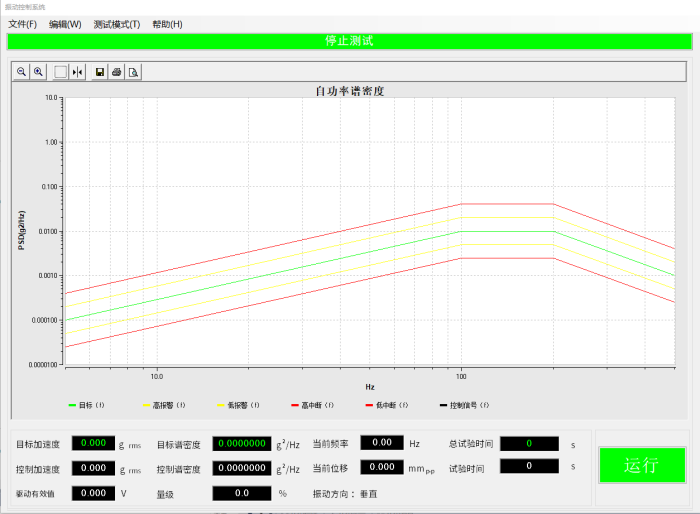Click the horizontal compress arrows icon
The image size is (700, 514).
[x=78, y=72]
